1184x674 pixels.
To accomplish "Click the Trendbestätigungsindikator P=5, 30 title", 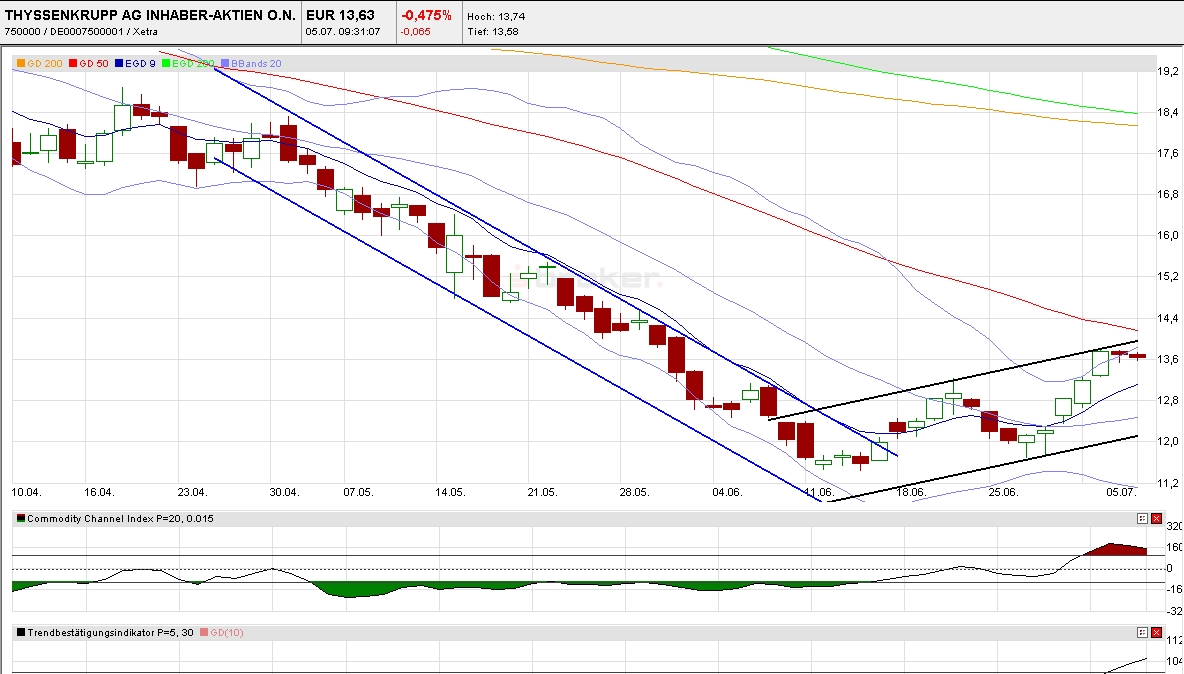I will pyautogui.click(x=110, y=632).
